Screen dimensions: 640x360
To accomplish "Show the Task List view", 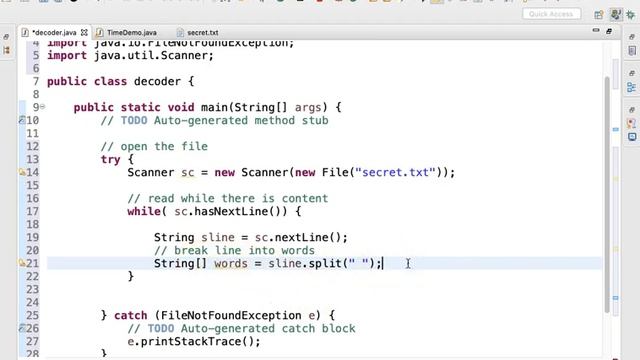I will 632,51.
